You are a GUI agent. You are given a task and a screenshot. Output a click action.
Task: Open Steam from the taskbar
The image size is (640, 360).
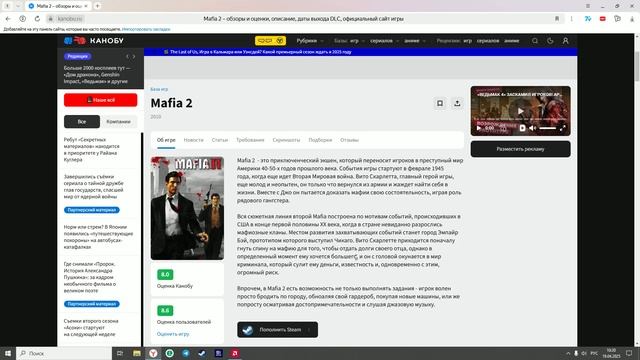pyautogui.click(x=202, y=353)
